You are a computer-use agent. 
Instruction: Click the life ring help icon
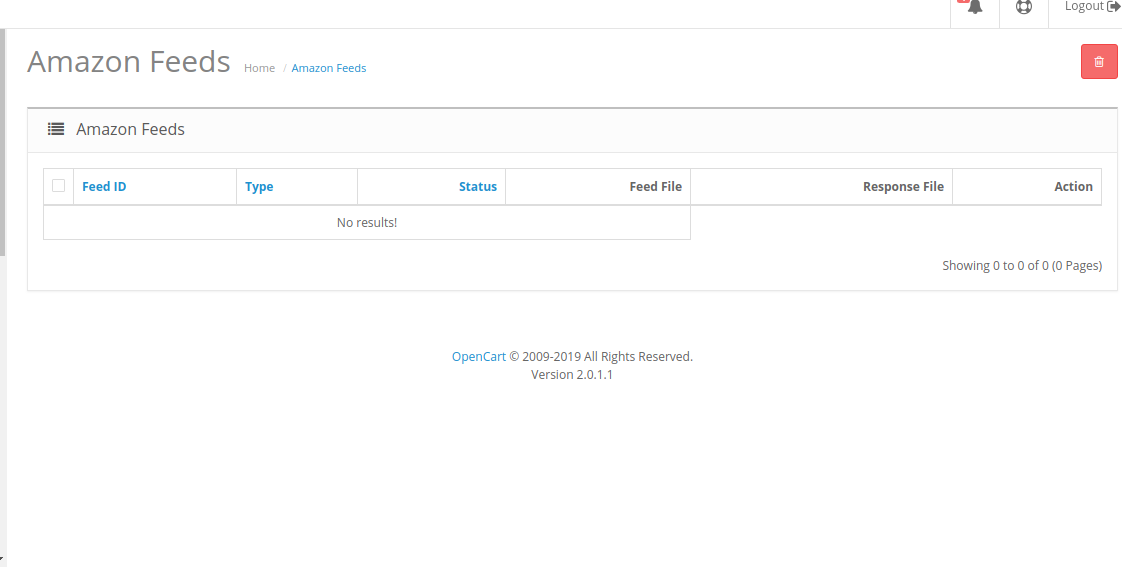coord(1023,7)
